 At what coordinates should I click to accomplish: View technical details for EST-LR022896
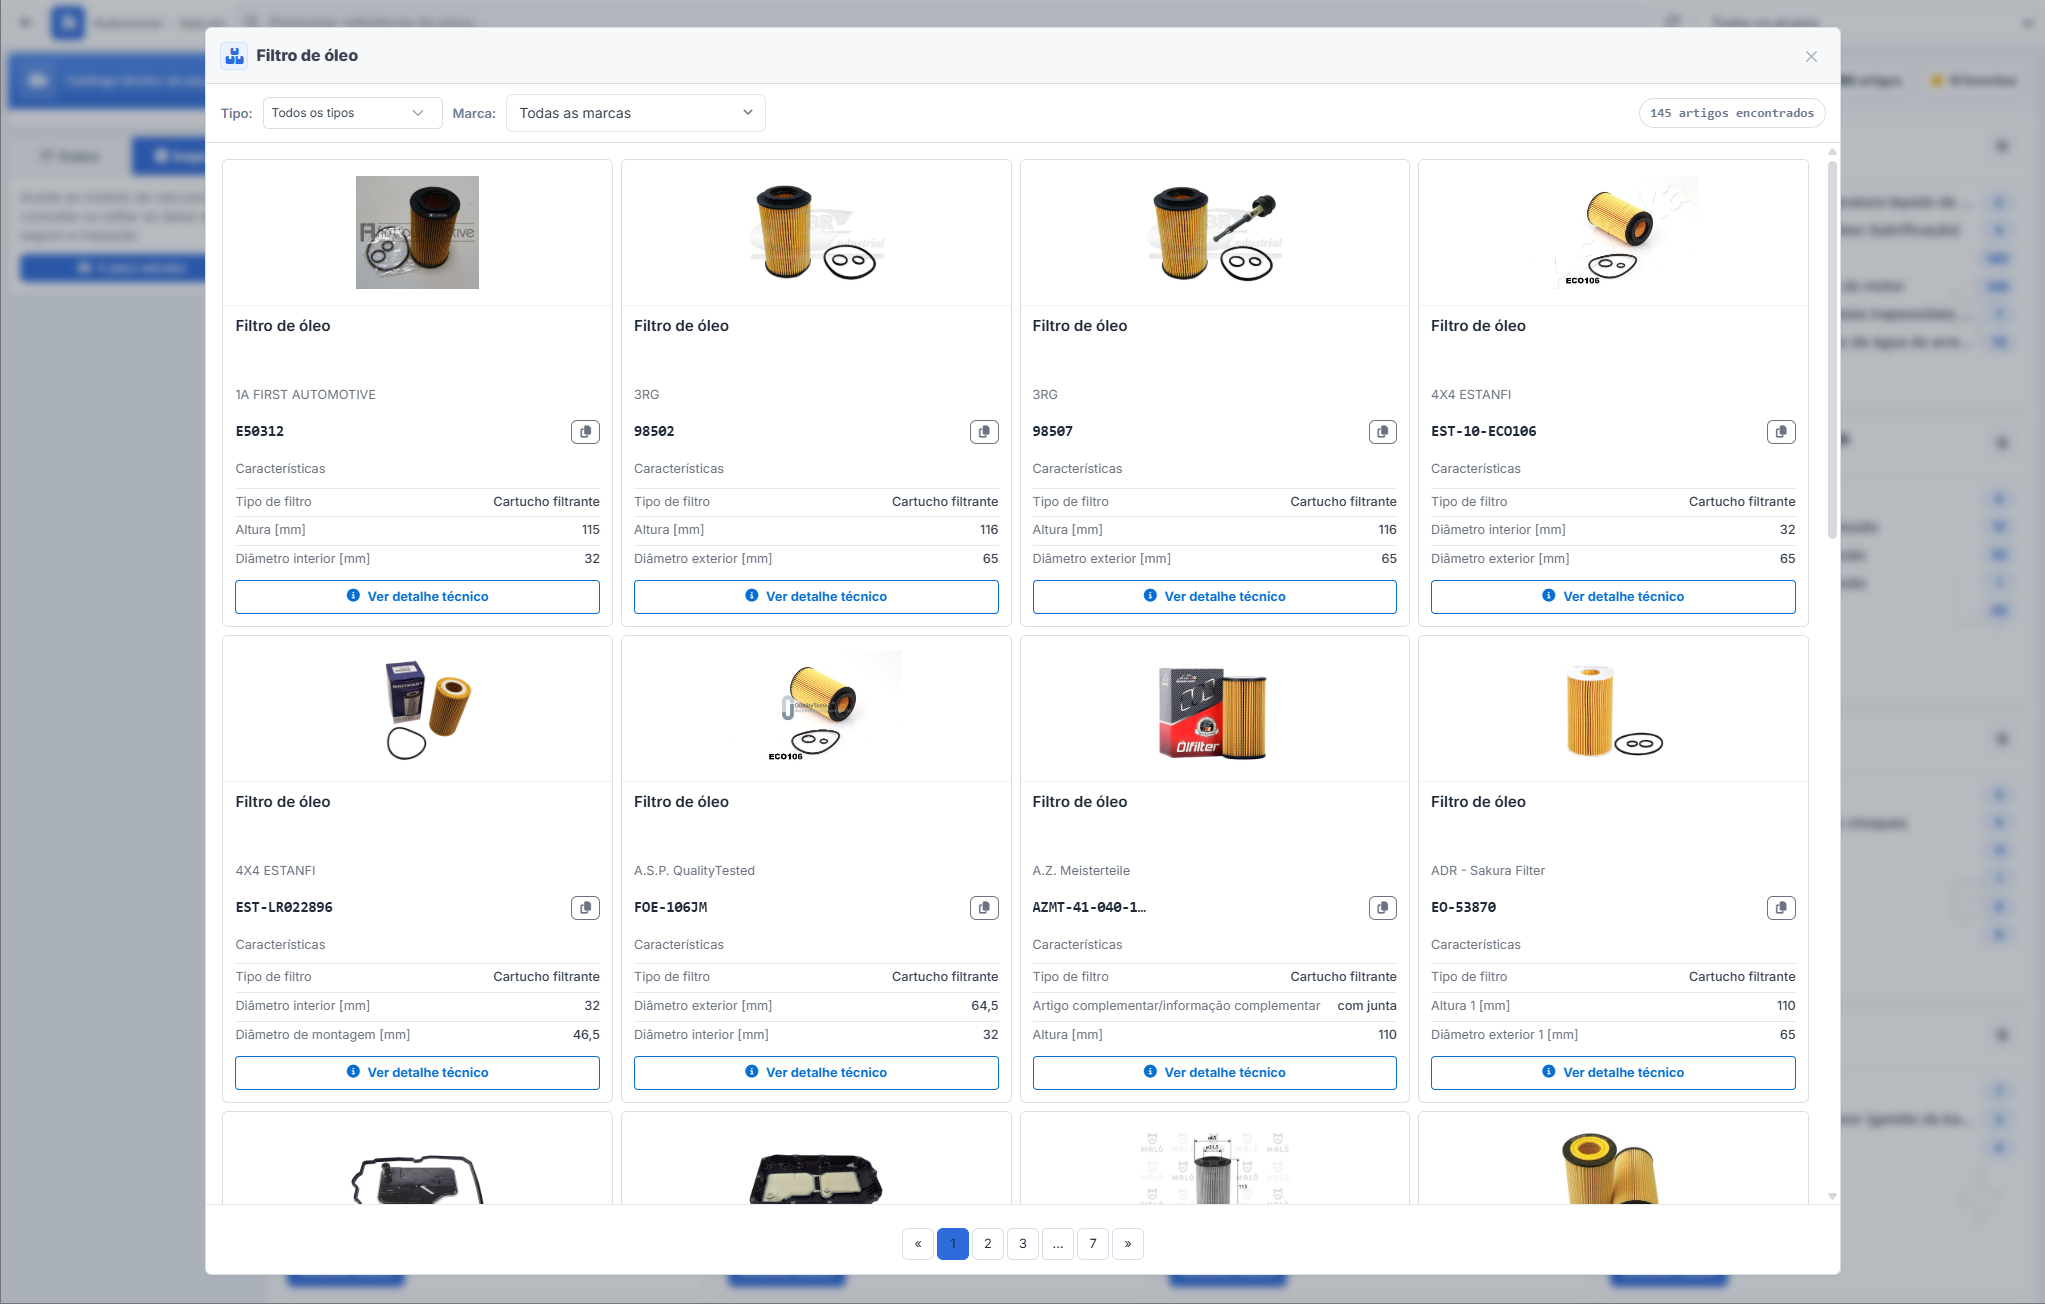(x=417, y=1073)
